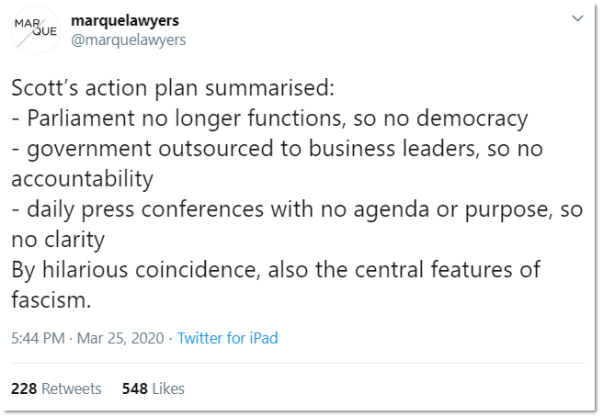This screenshot has height=416, width=600.
Task: Click the Twitter for iPad source link
Action: [228, 338]
